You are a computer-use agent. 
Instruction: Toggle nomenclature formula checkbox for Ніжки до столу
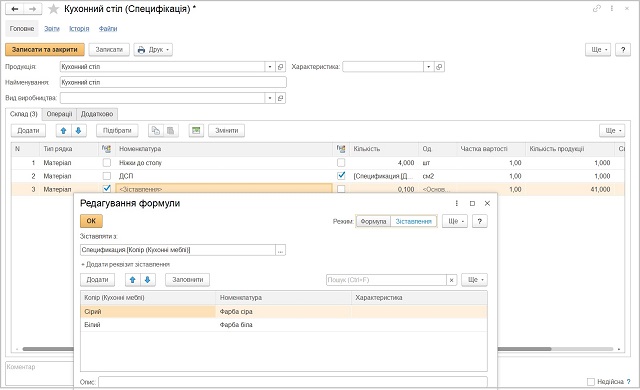(107, 163)
